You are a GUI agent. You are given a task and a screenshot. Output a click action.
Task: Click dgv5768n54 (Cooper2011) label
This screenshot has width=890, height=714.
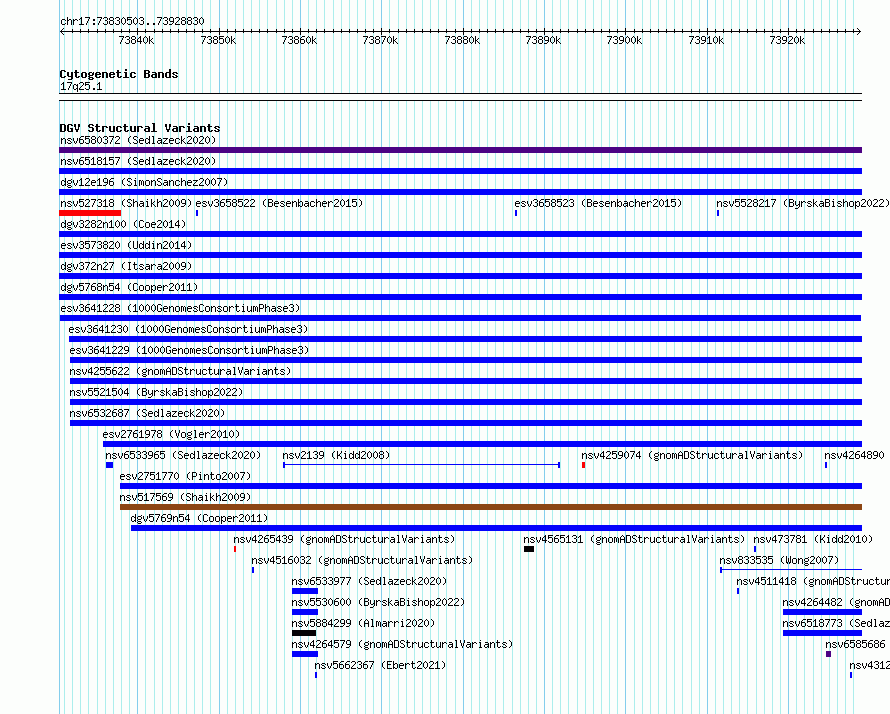129,287
